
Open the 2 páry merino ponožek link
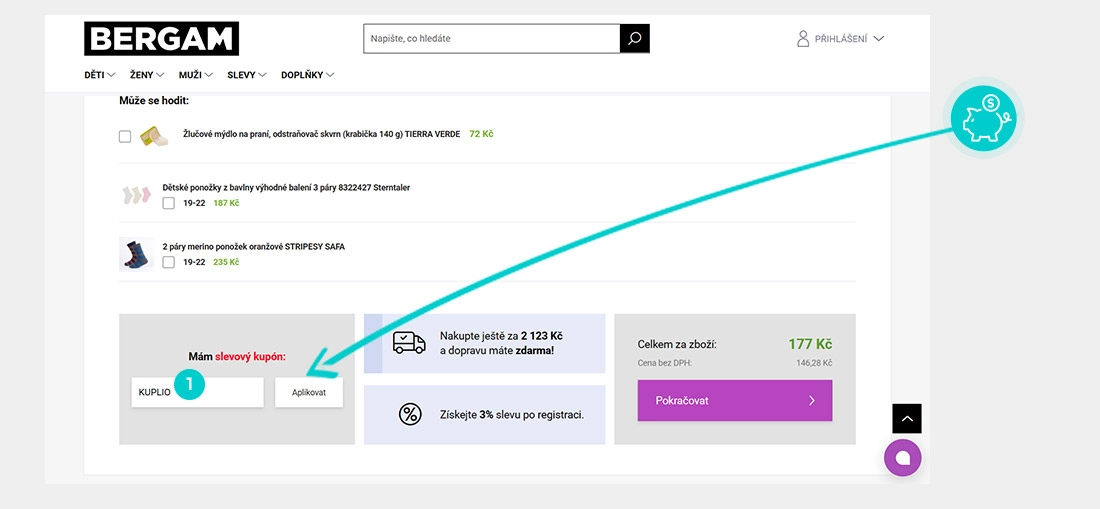[x=254, y=247]
